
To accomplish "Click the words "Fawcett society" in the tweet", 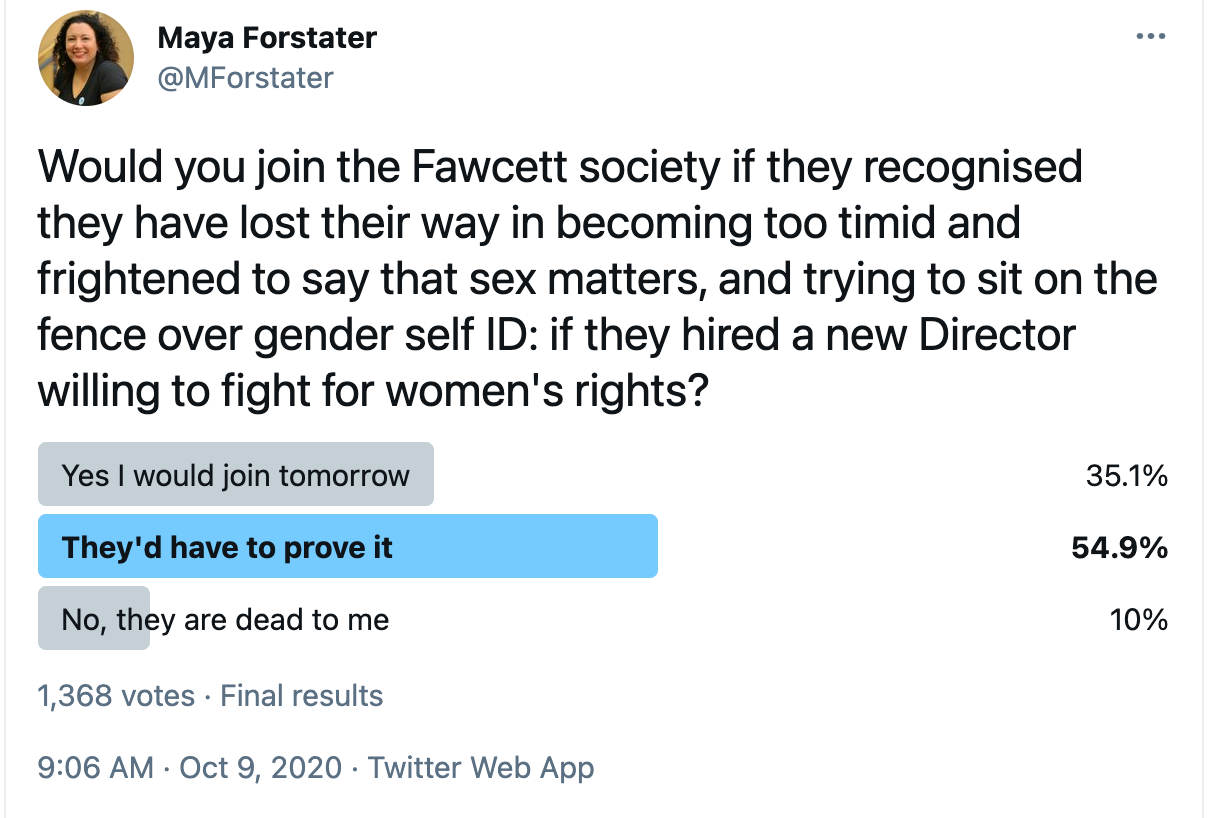I will (564, 168).
